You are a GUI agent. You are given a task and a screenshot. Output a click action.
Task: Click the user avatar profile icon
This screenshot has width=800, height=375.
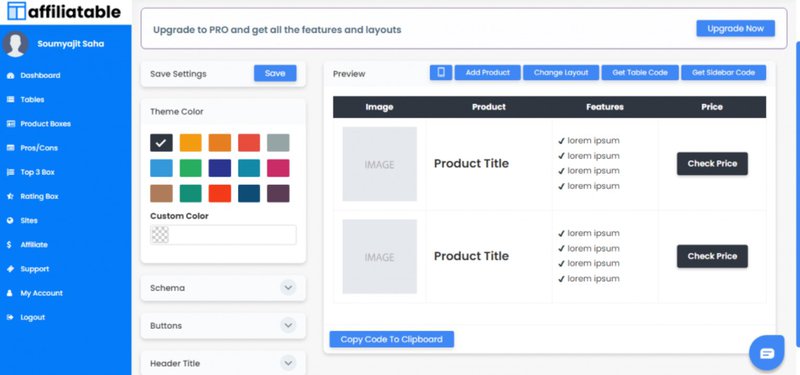15,44
